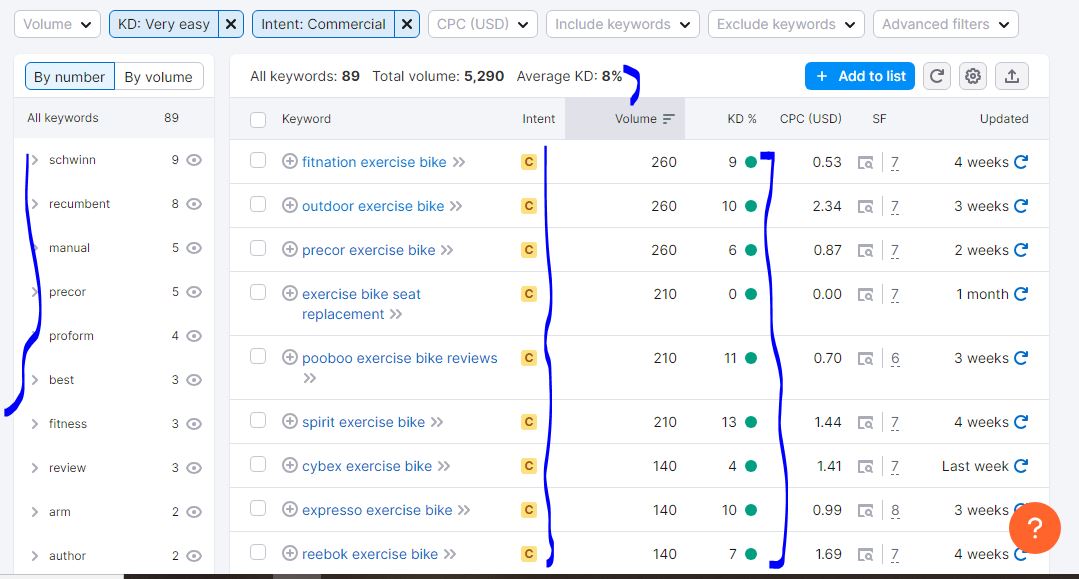
Task: Expand the review keyword group
Action: pyautogui.click(x=34, y=468)
